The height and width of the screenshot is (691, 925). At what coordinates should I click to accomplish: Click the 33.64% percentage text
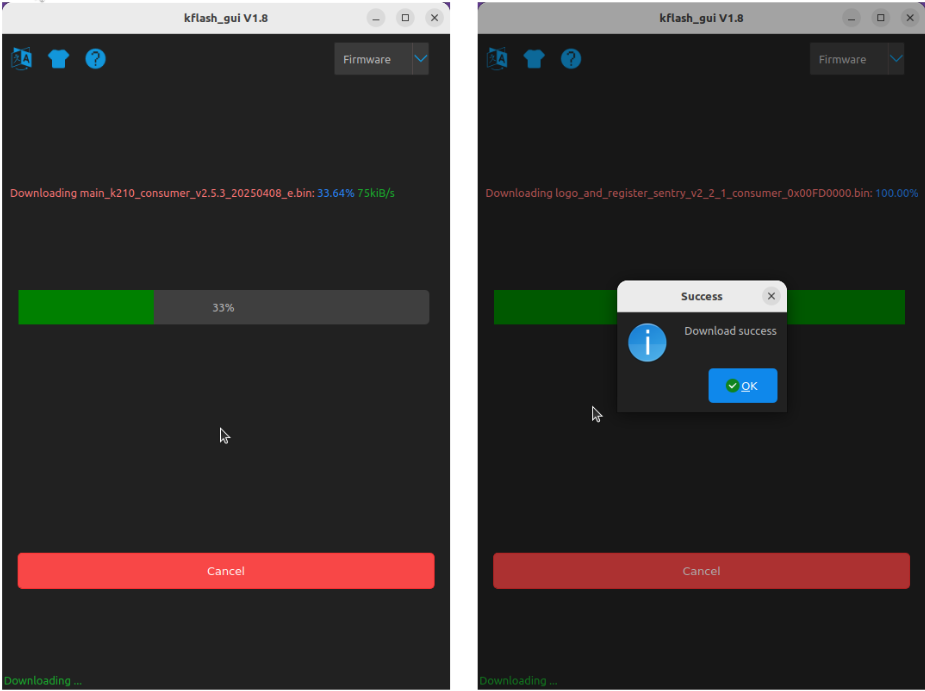336,193
